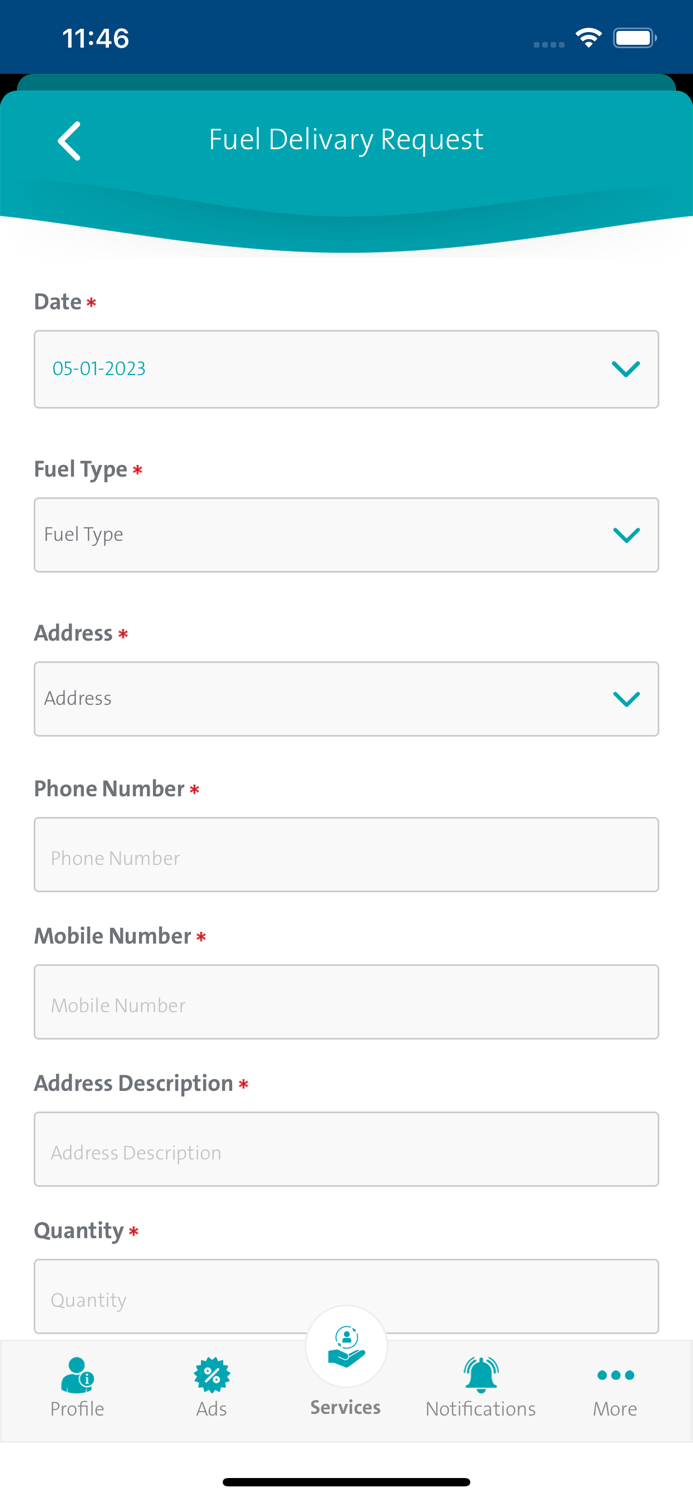The width and height of the screenshot is (693, 1500).
Task: Tap the Wi-Fi status icon
Action: [x=588, y=38]
